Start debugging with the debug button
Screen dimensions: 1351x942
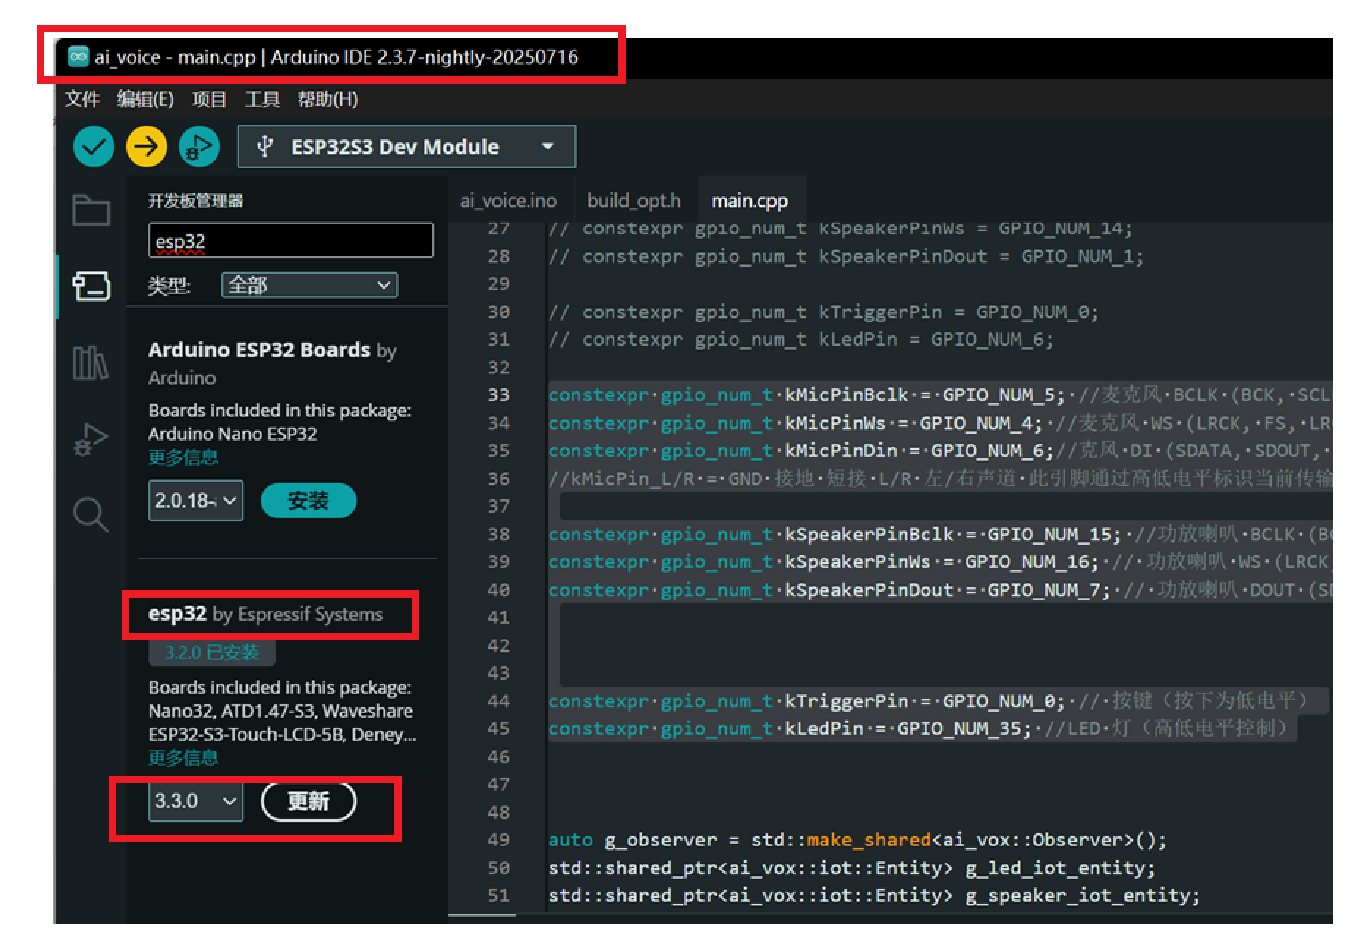coord(199,147)
